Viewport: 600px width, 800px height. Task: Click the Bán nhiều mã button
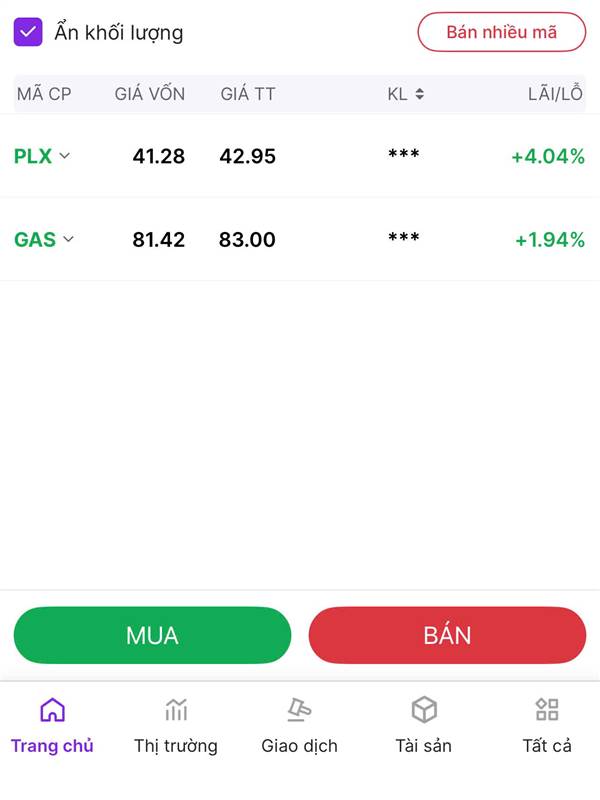point(501,32)
